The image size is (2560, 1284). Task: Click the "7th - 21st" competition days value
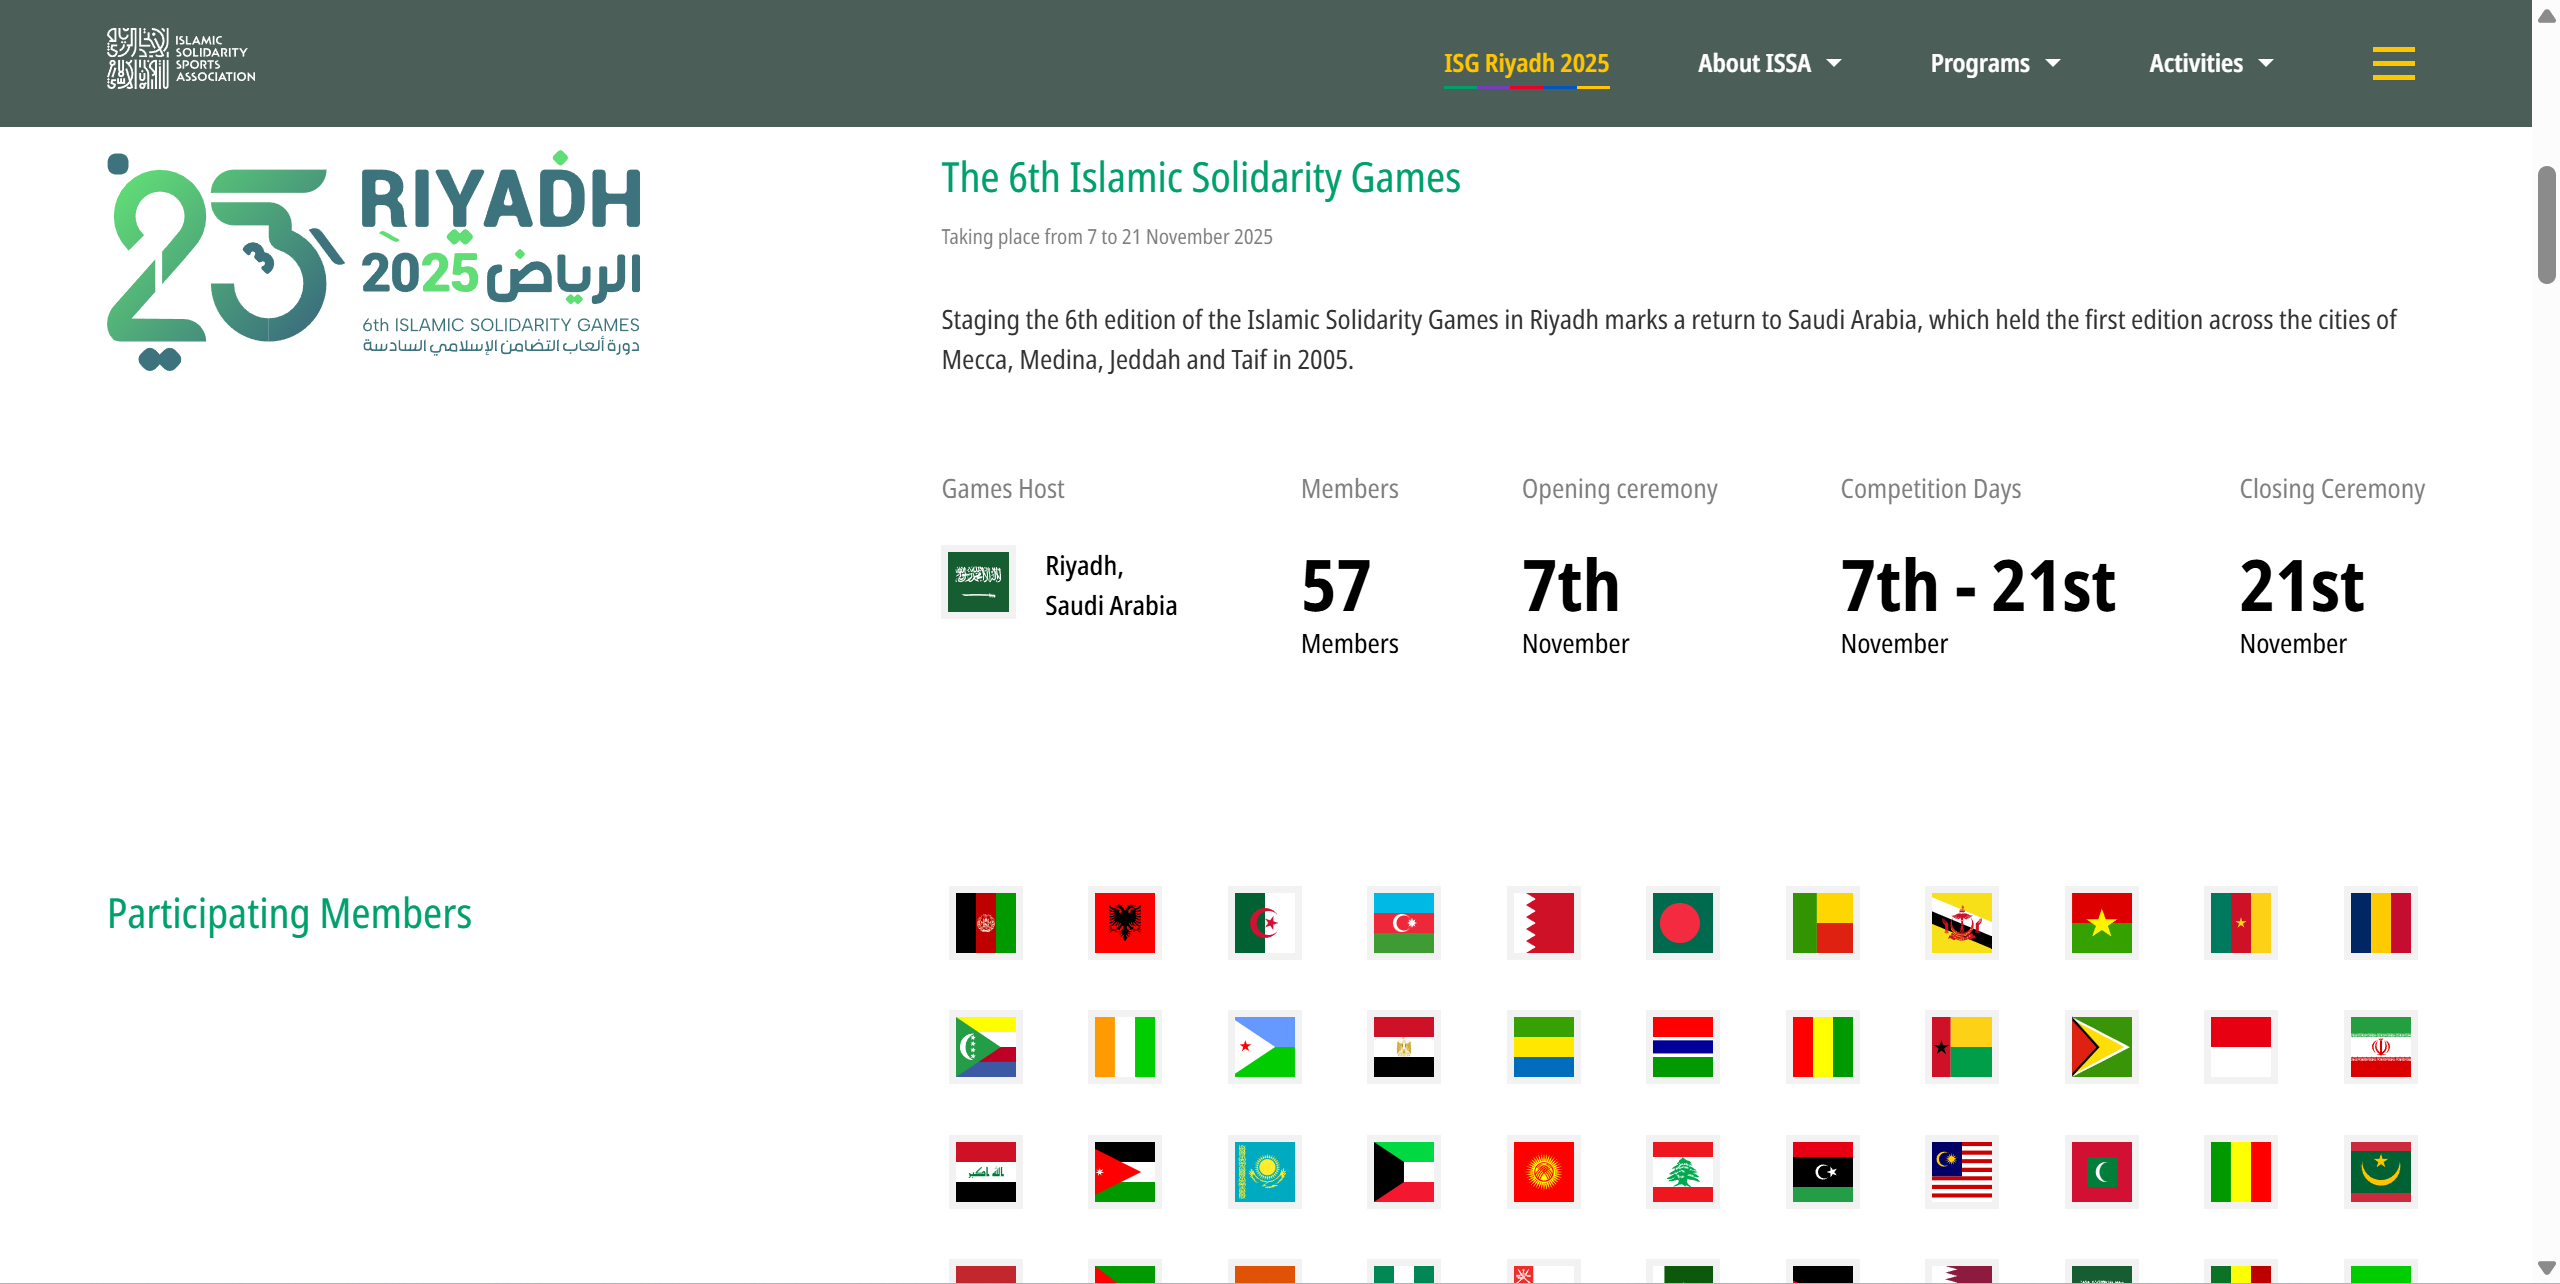[x=1977, y=586]
